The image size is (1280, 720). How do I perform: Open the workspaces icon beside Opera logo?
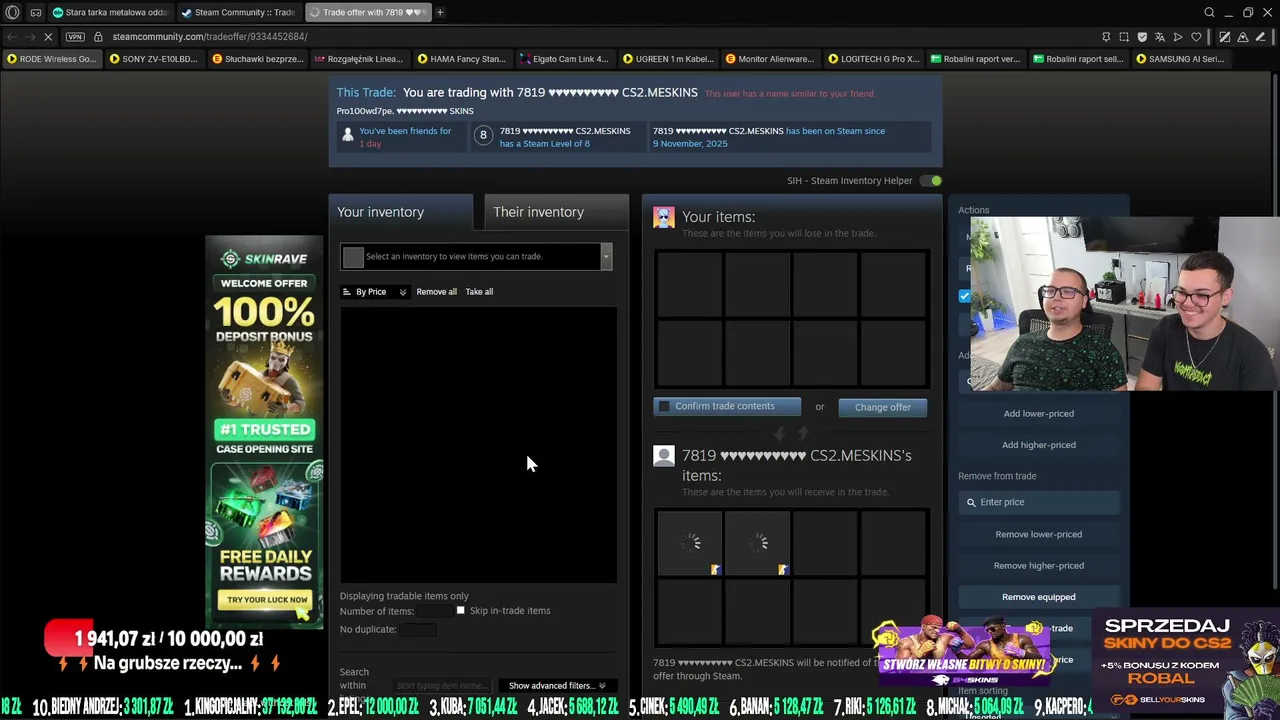tap(36, 13)
